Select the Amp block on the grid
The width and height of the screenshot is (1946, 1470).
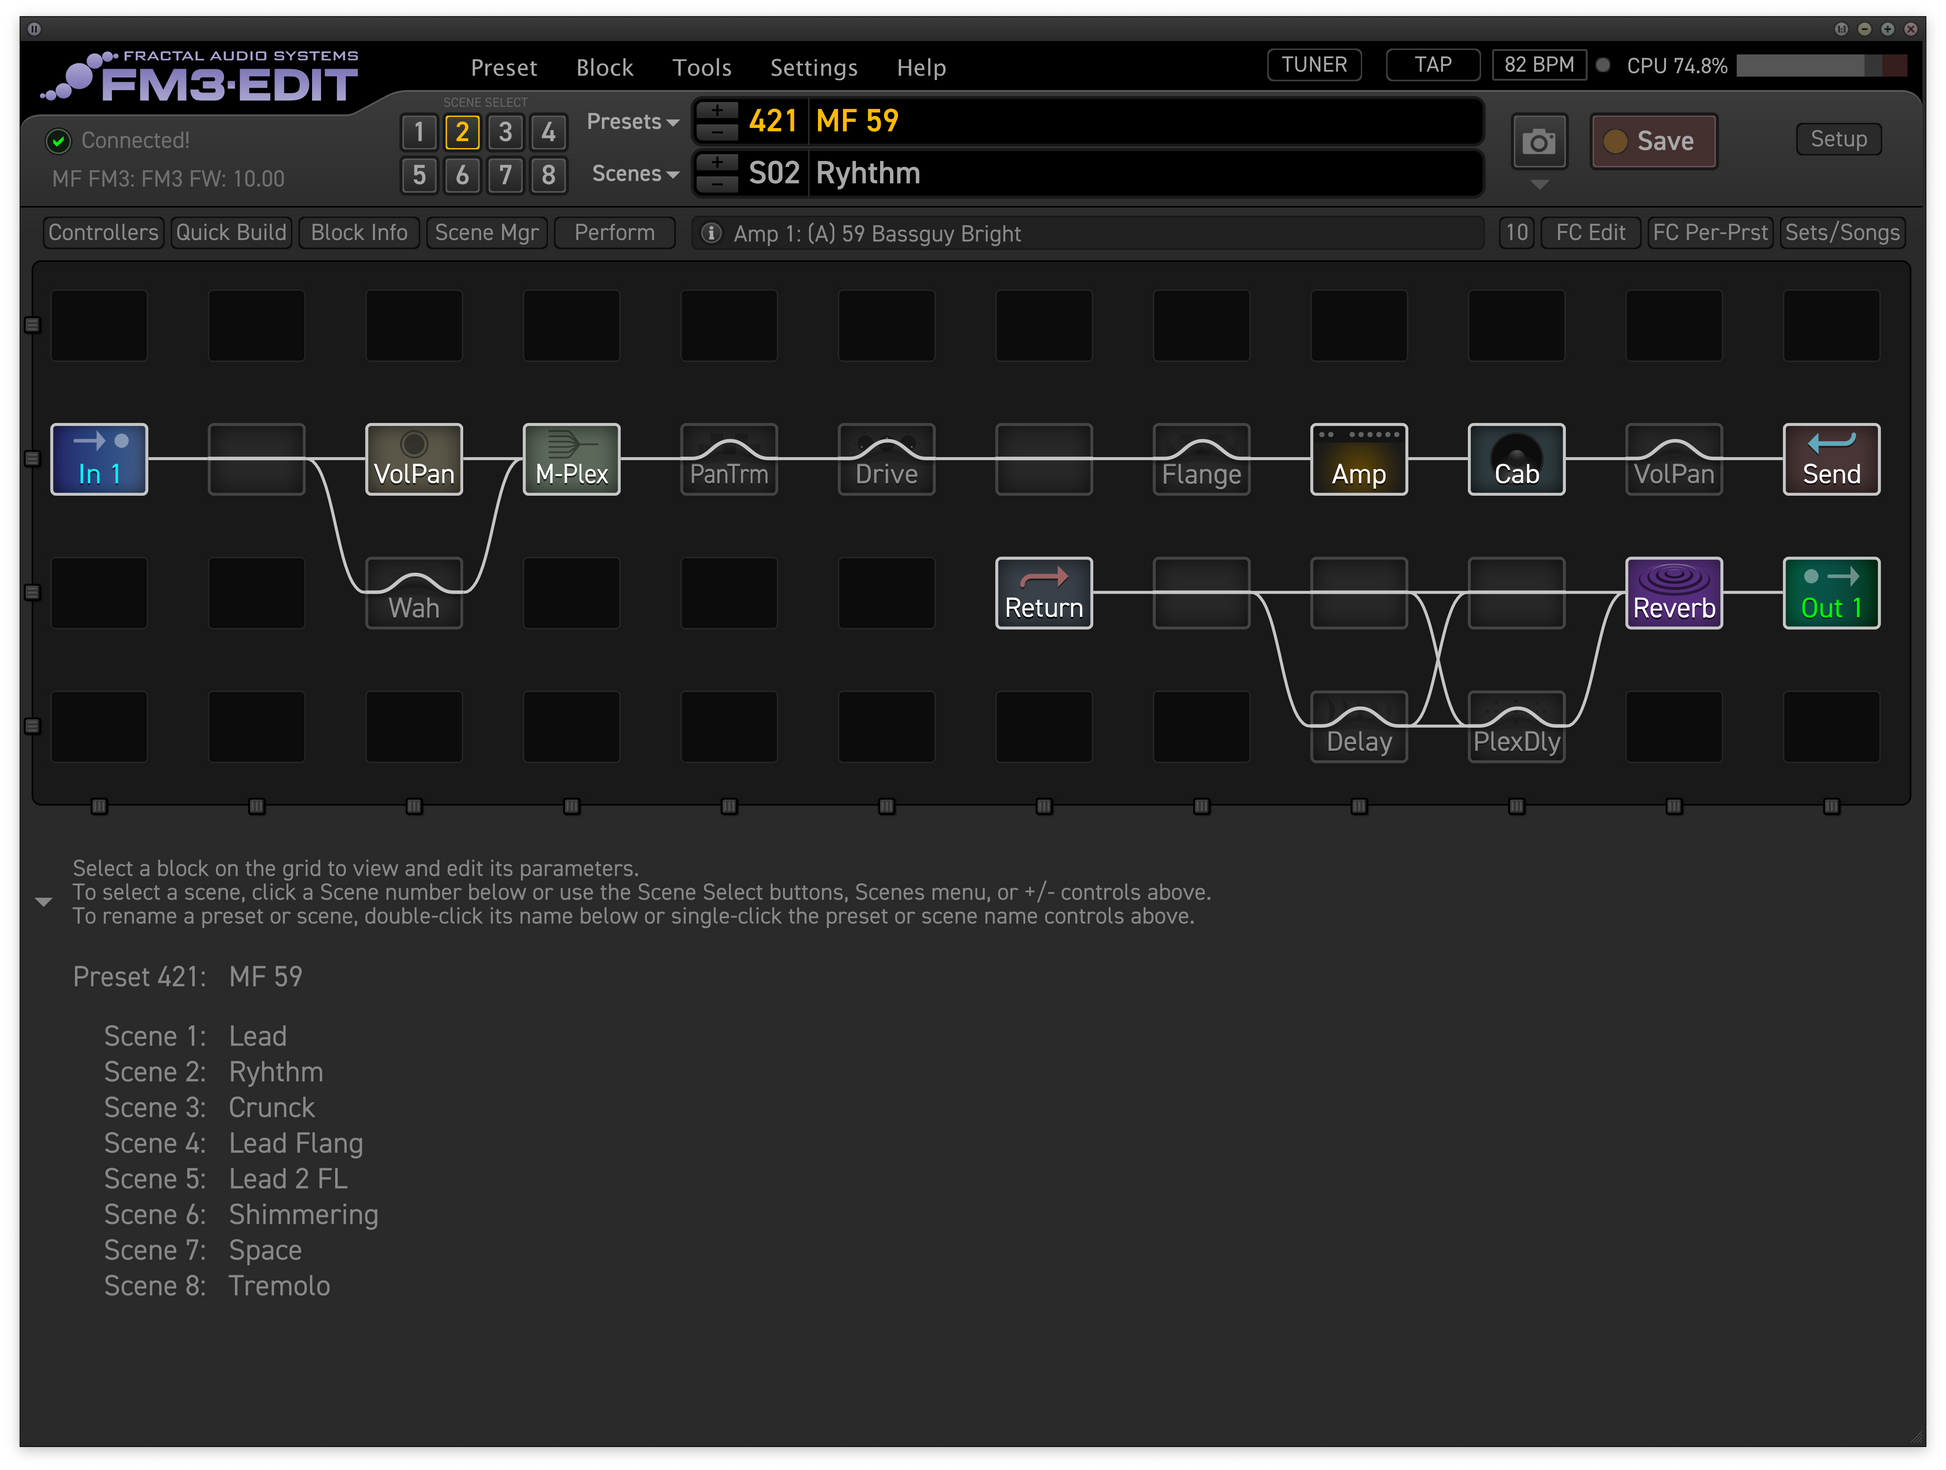pos(1358,459)
